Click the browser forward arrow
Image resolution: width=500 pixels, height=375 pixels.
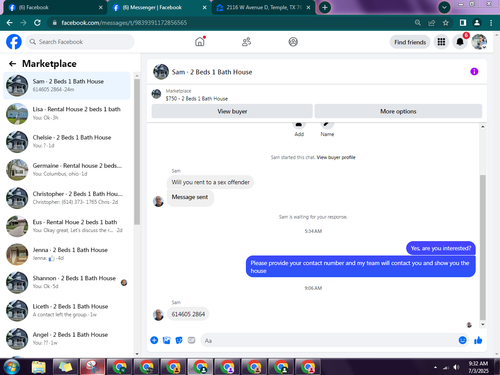coord(23,23)
